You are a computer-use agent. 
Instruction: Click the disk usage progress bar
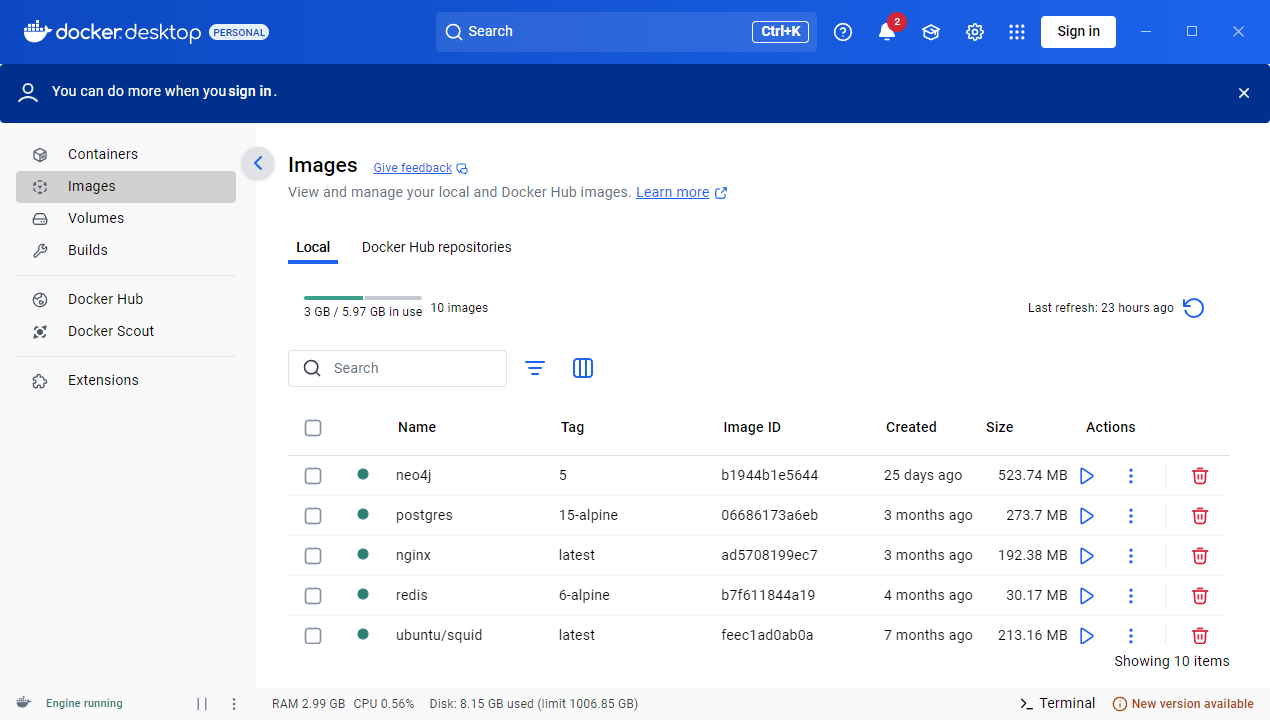click(363, 298)
